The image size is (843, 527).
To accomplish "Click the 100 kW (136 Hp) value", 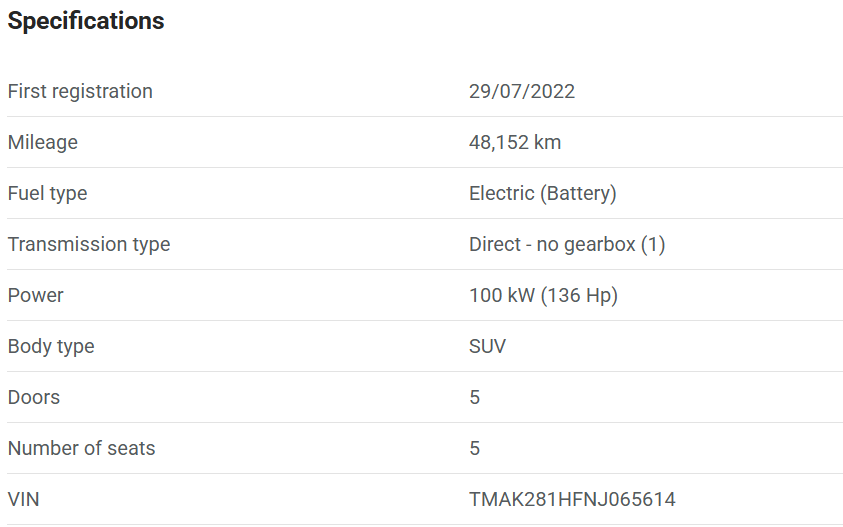I will tap(543, 295).
